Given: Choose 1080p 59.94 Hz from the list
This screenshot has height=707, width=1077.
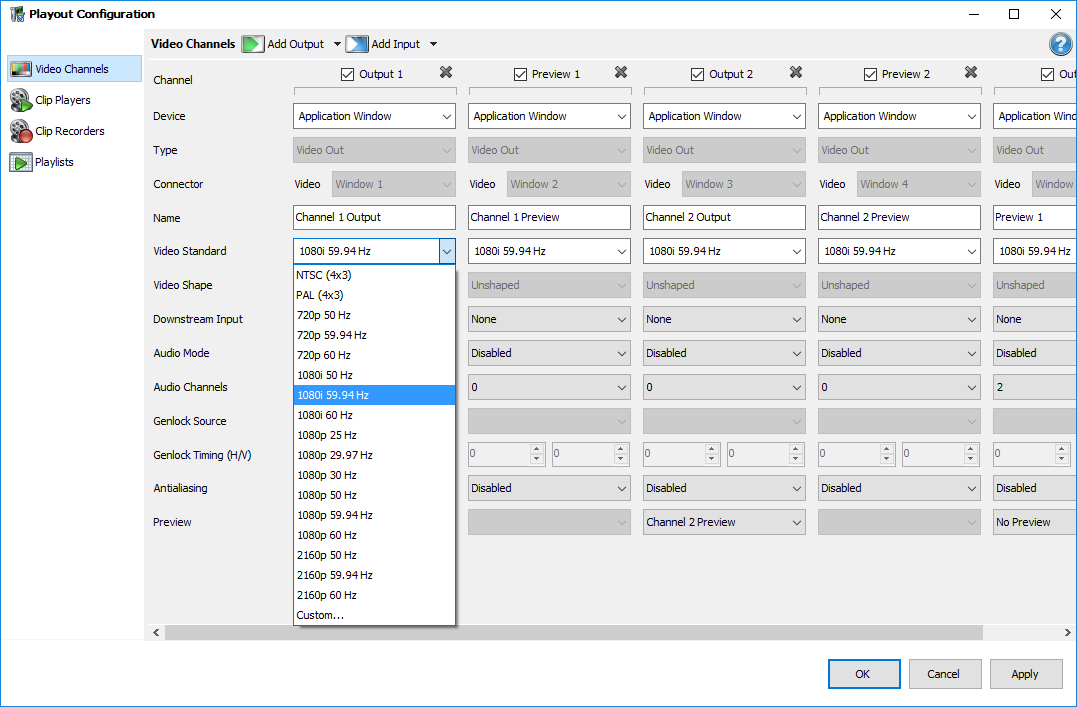Looking at the screenshot, I should coord(334,515).
